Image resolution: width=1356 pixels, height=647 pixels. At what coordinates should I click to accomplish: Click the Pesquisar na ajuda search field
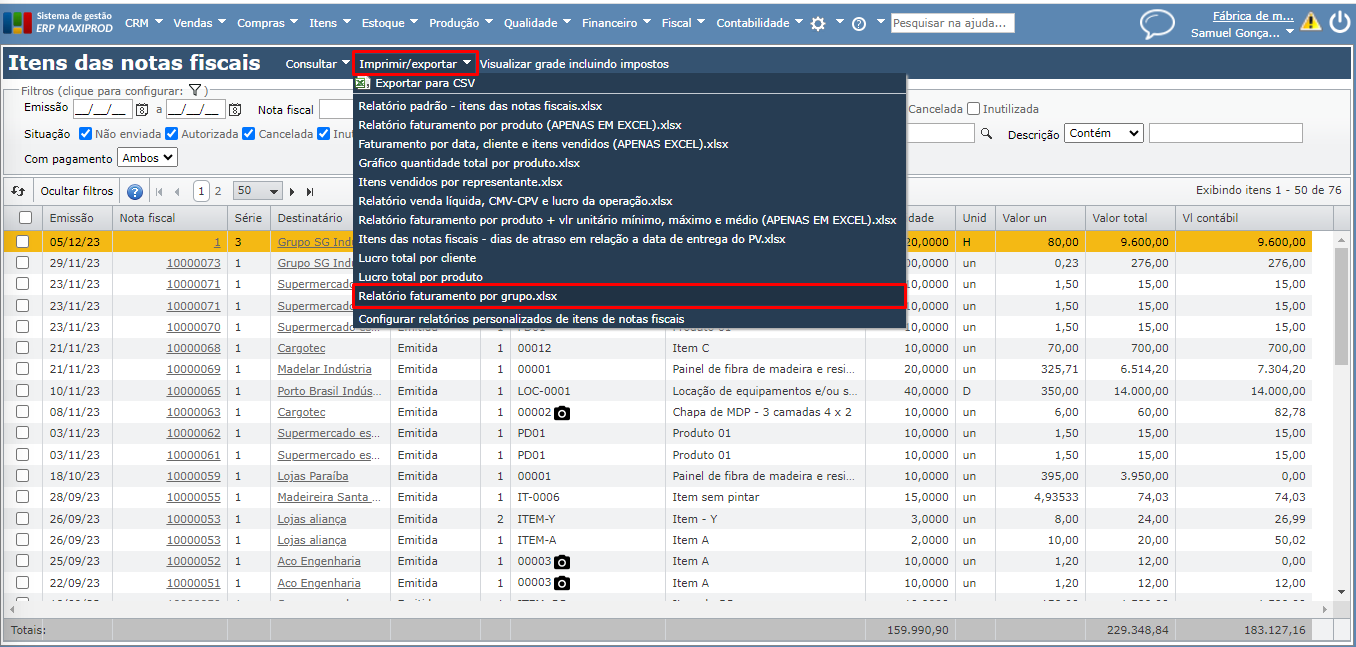click(952, 23)
